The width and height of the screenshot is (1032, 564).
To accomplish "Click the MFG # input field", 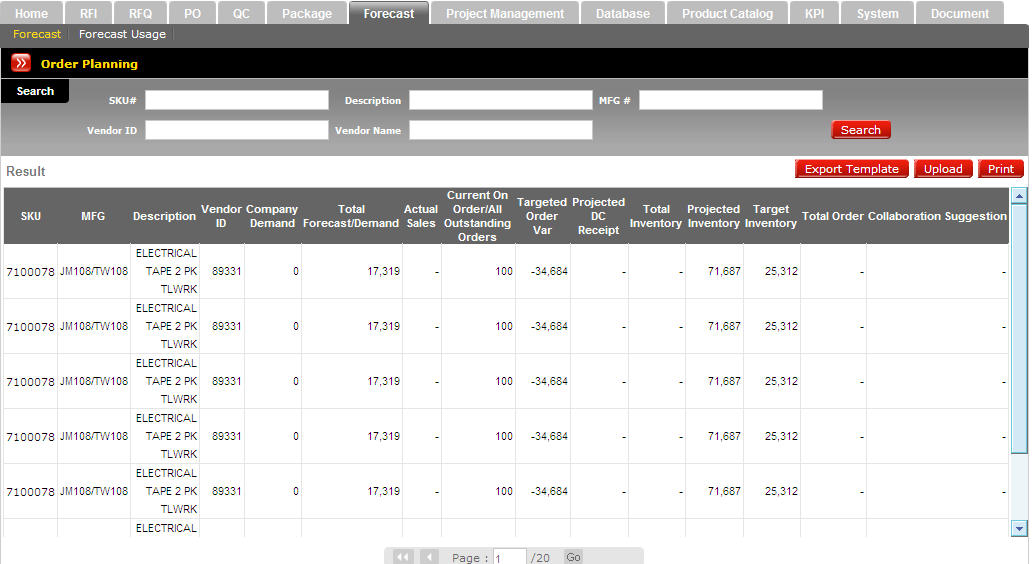I will (730, 100).
